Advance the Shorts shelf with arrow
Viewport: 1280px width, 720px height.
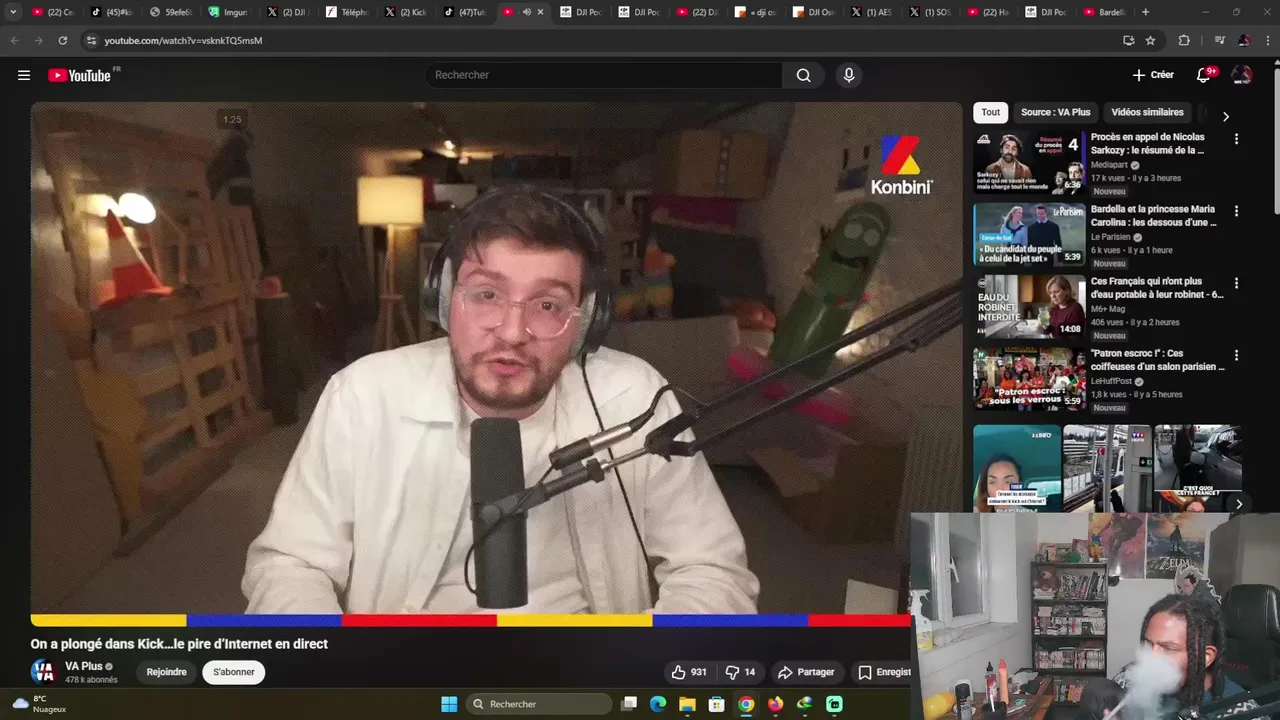click(x=1238, y=504)
